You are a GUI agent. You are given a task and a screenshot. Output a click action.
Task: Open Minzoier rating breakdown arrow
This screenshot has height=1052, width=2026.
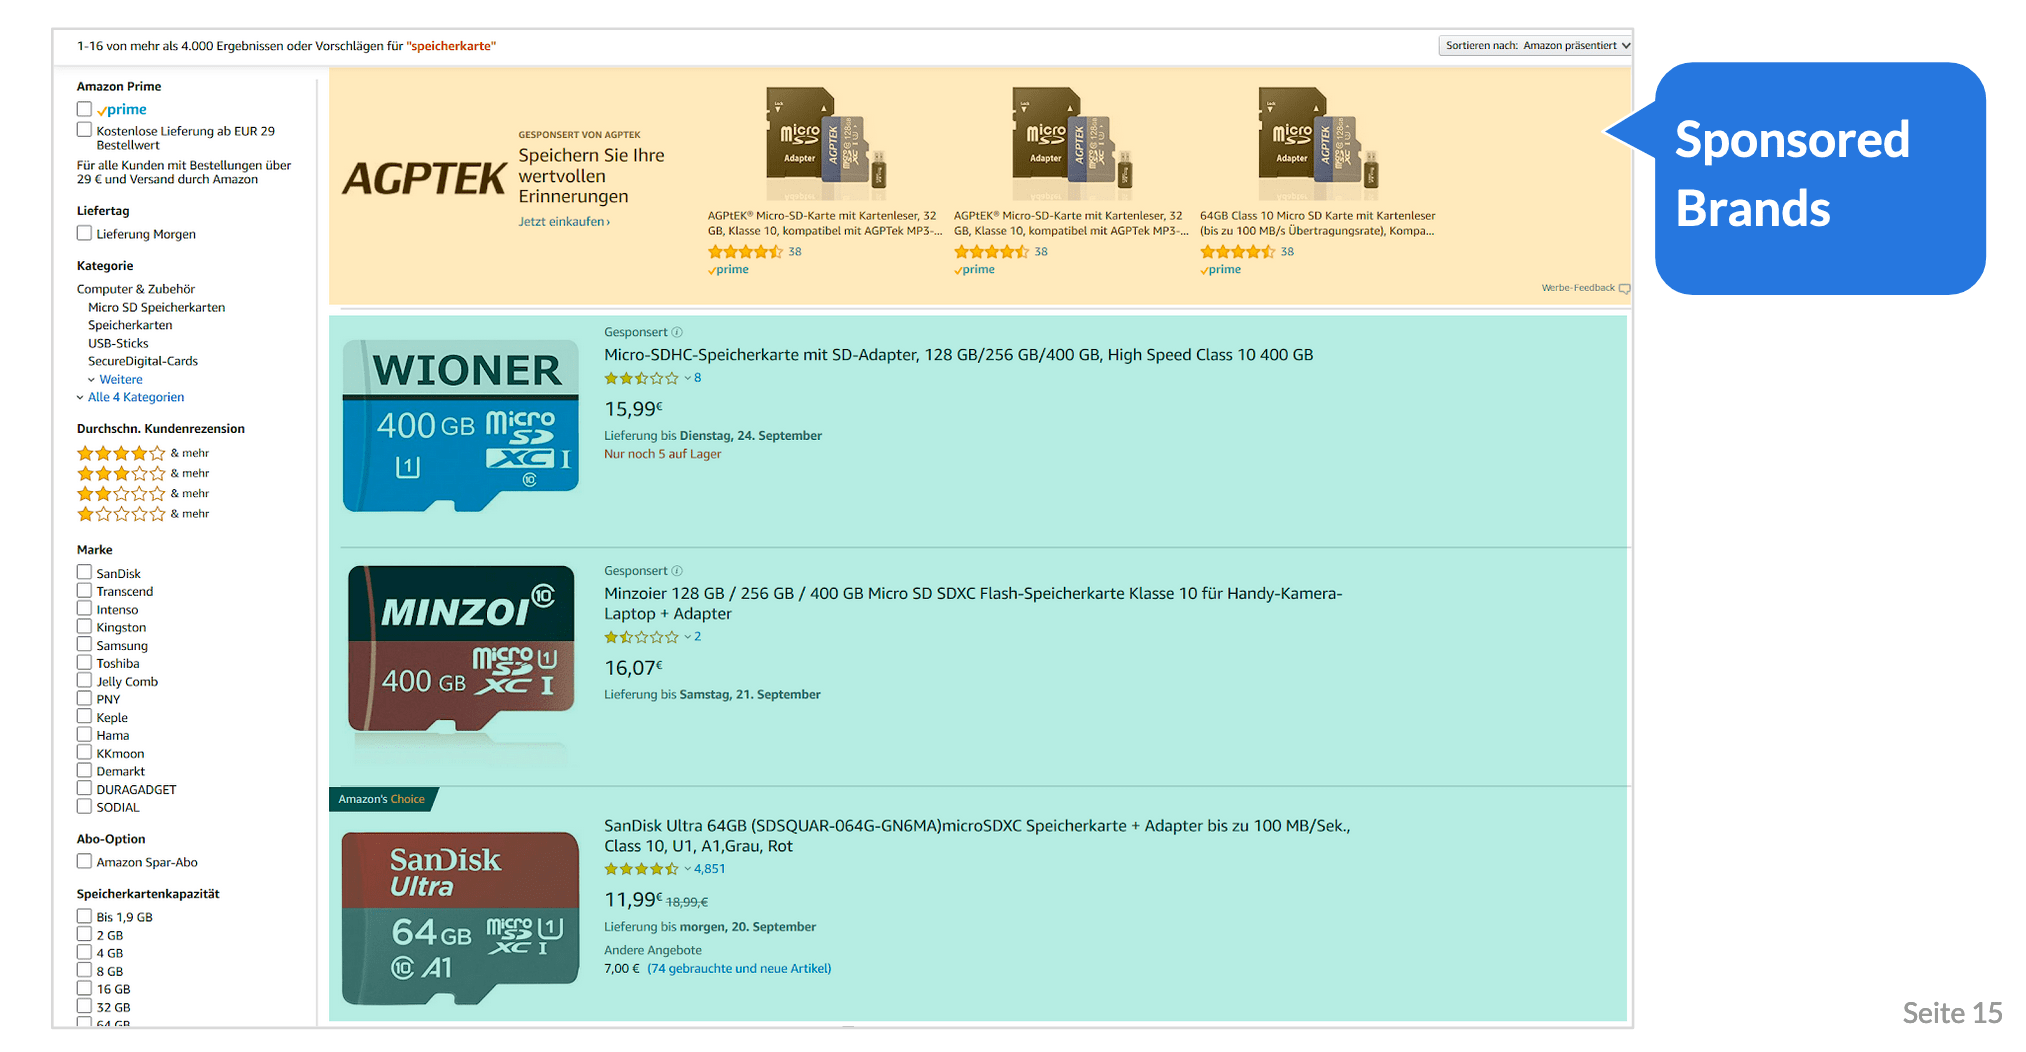(x=687, y=637)
